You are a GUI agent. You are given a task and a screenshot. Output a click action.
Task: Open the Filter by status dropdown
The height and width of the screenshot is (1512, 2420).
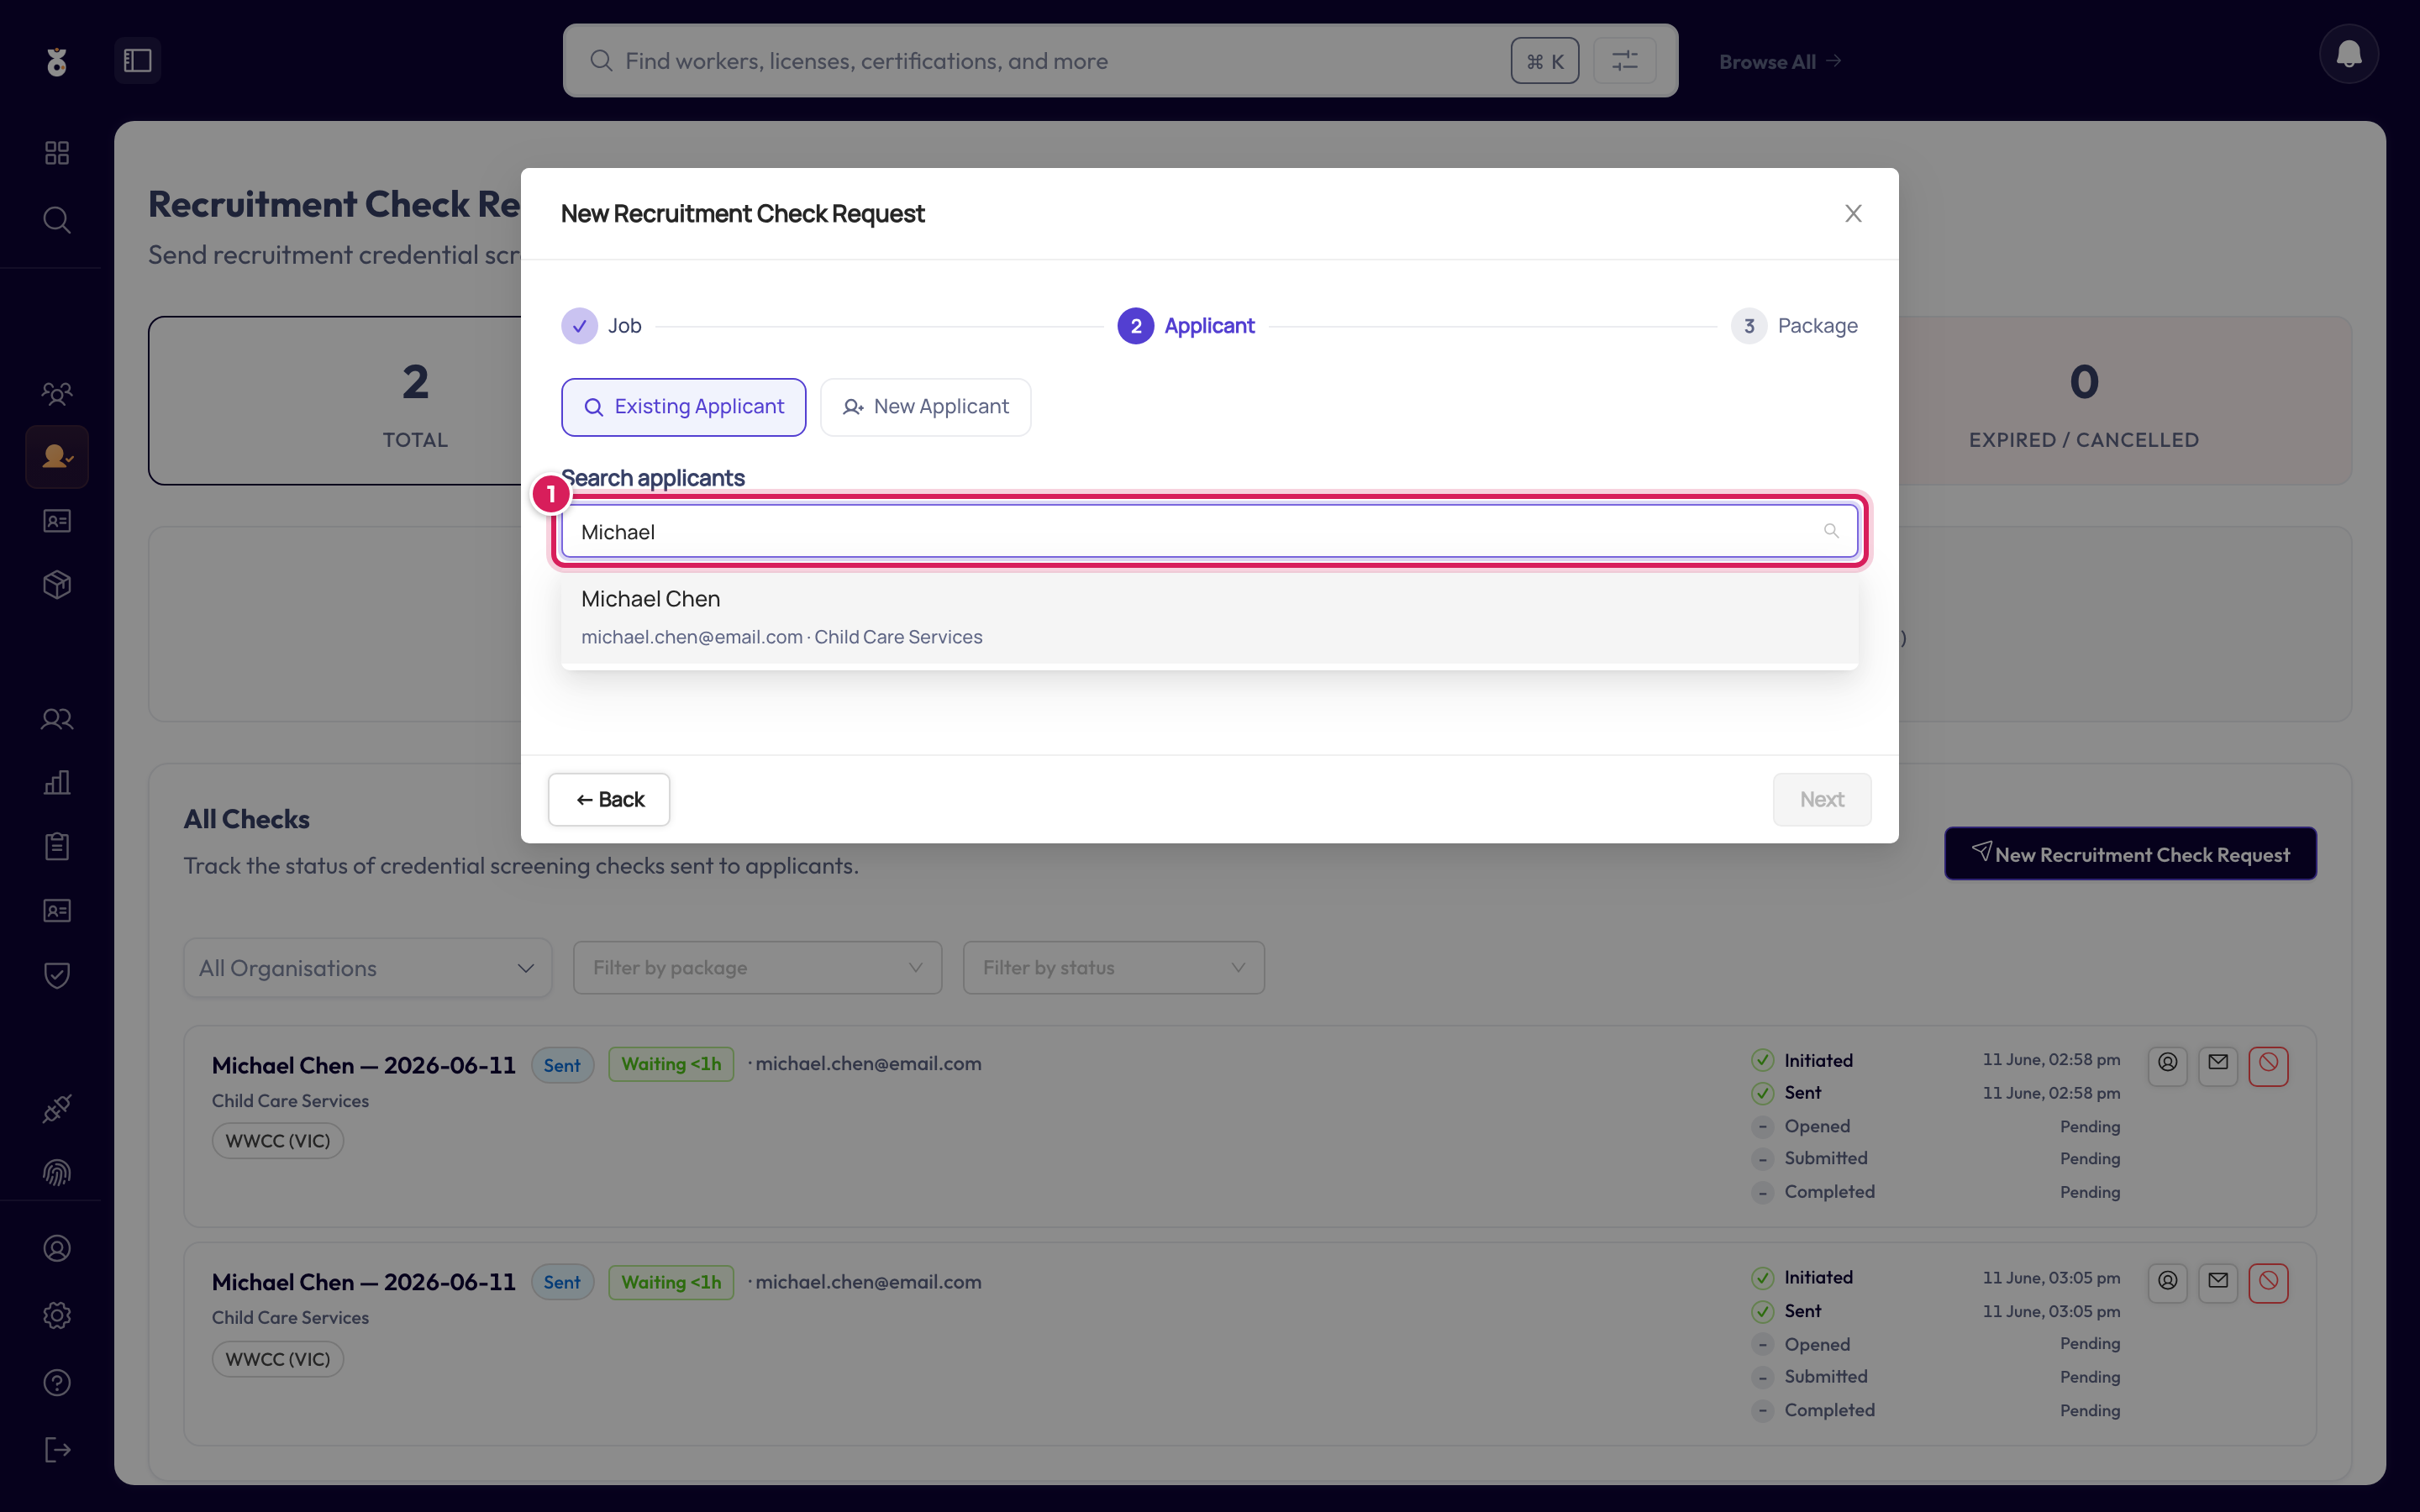[x=1113, y=967]
